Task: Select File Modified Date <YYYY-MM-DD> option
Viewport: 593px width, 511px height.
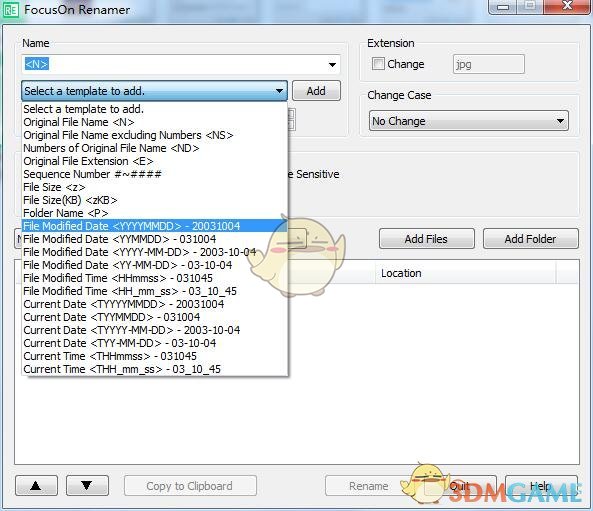Action: [x=154, y=252]
